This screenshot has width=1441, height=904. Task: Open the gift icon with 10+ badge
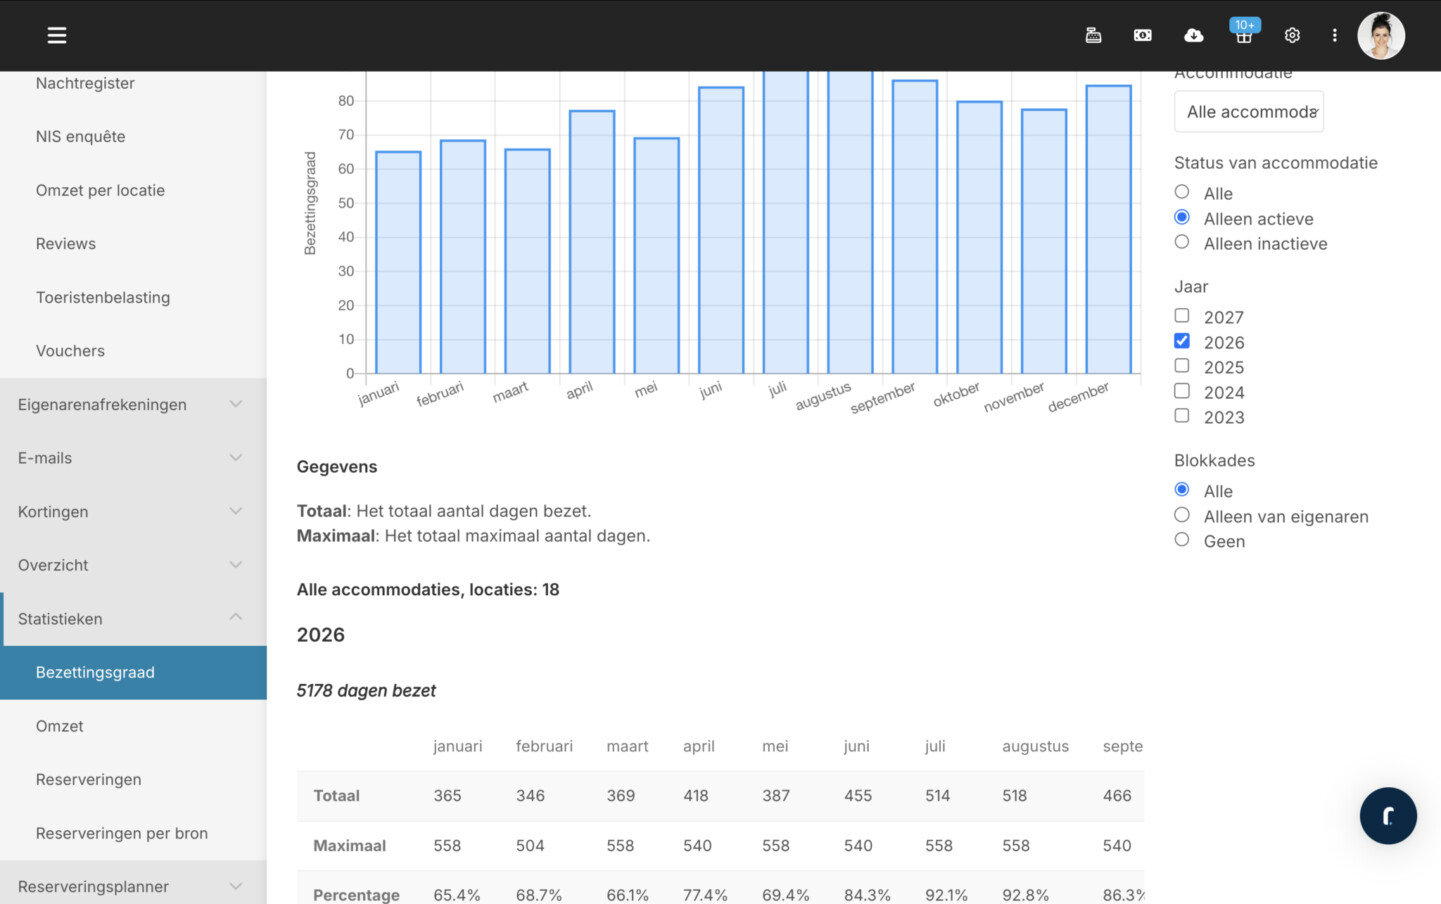pyautogui.click(x=1243, y=35)
